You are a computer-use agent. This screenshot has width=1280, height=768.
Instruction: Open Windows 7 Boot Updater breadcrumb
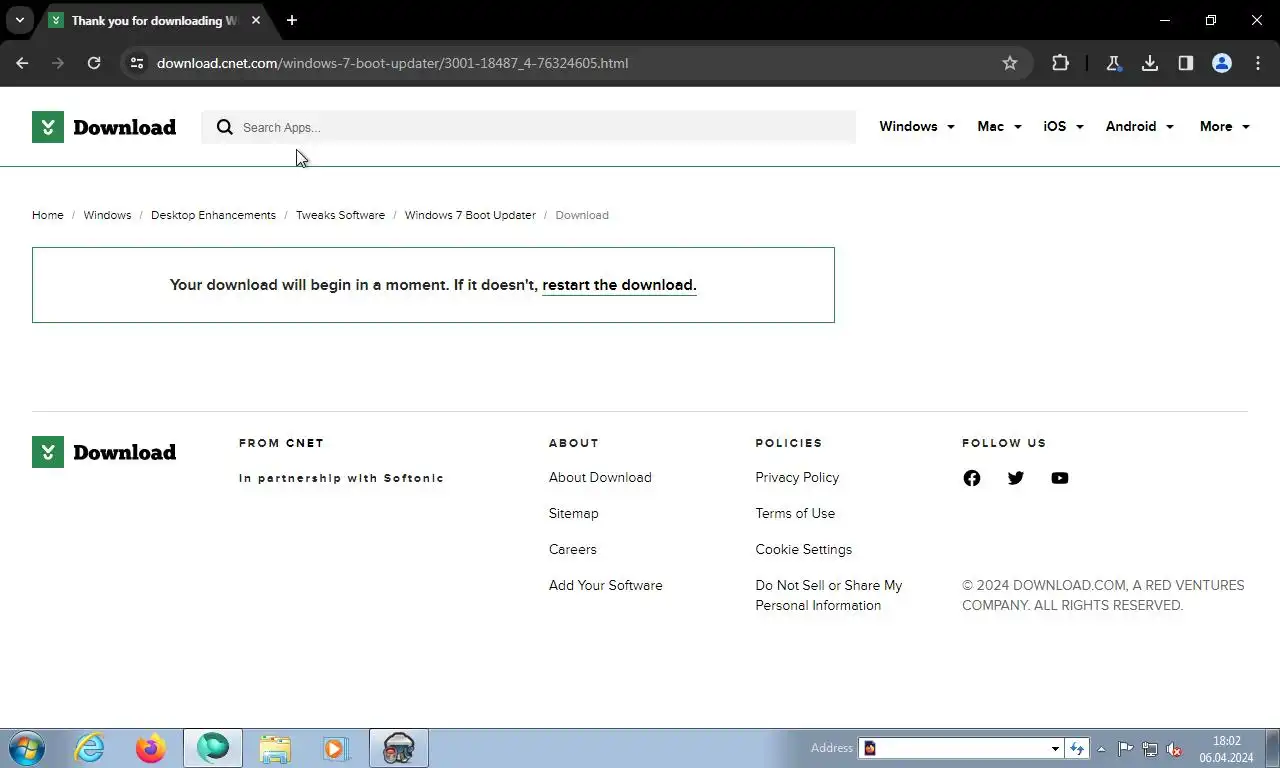[x=470, y=215]
